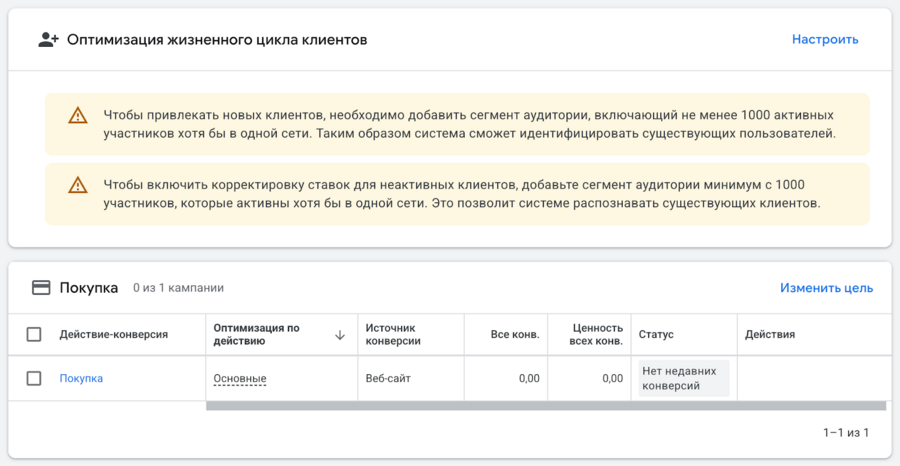Open the Изменить цель link
This screenshot has height=466, width=900.
(x=827, y=288)
